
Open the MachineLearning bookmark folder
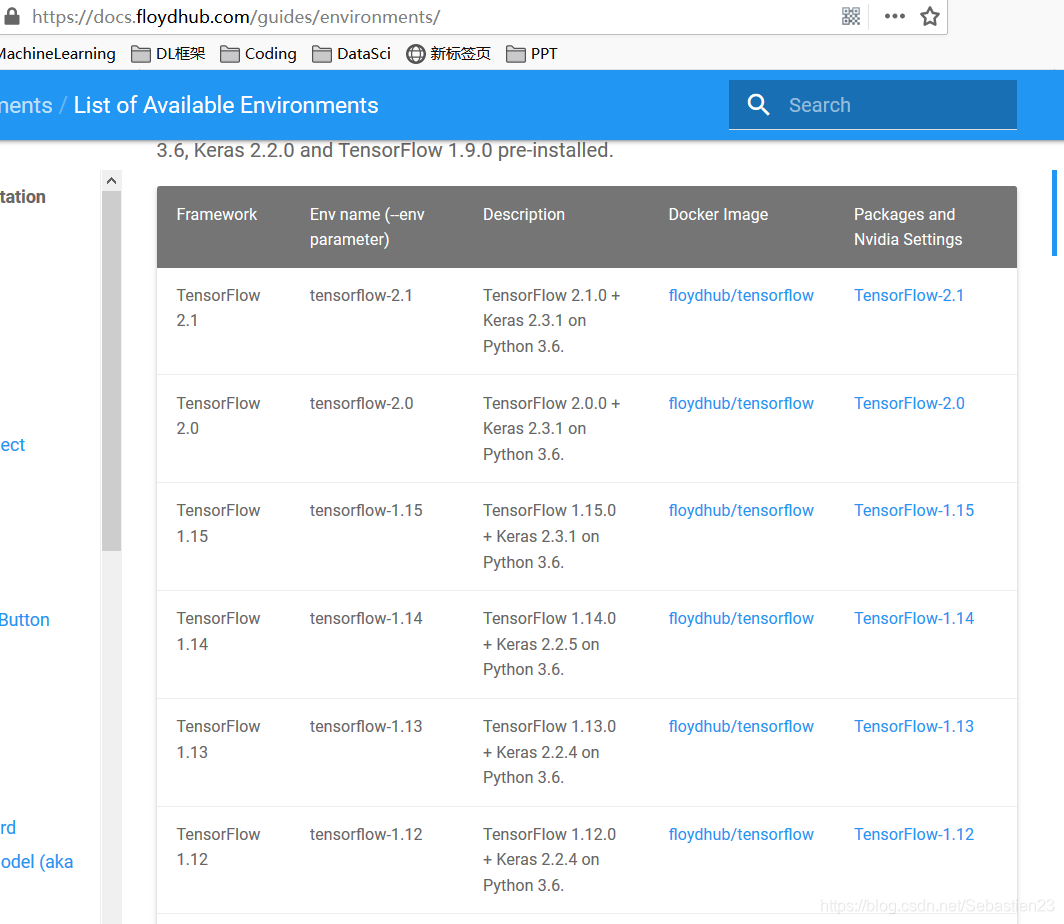58,54
